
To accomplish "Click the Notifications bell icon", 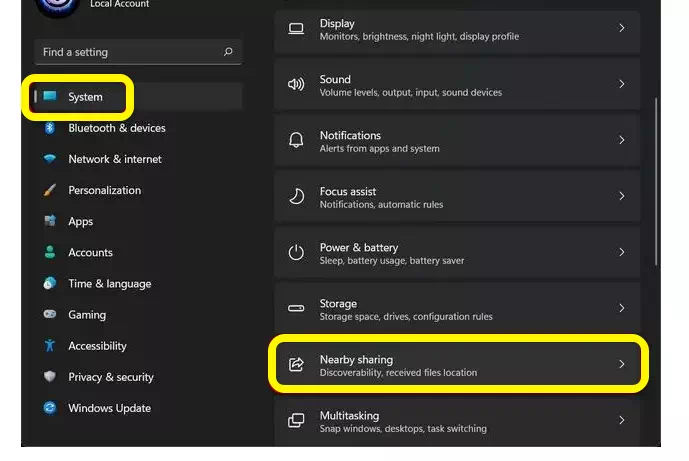I will [296, 140].
